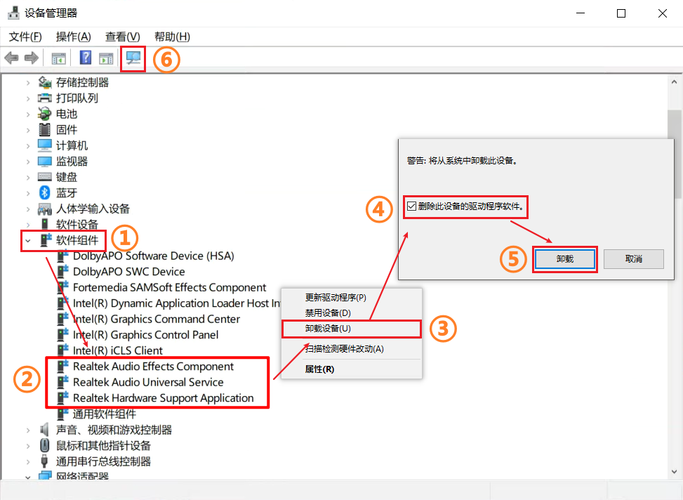Expand the 声音、视频和游戏控制器 category

pos(28,430)
